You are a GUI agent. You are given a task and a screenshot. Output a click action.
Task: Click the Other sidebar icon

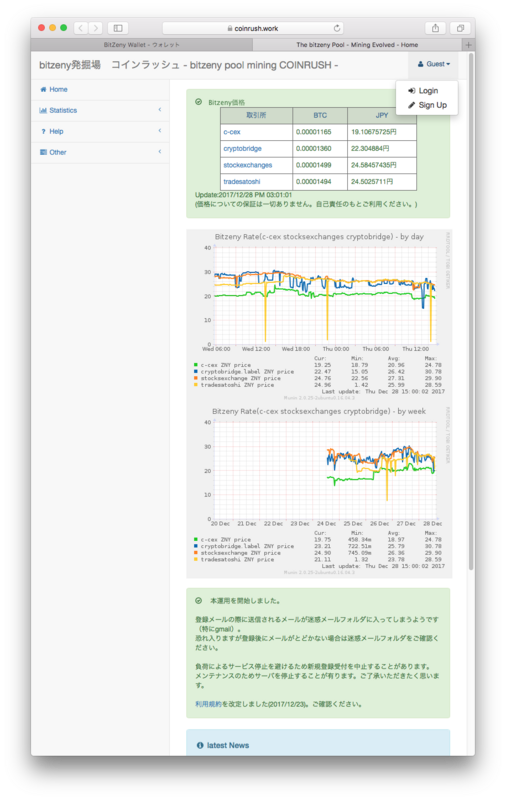43,152
